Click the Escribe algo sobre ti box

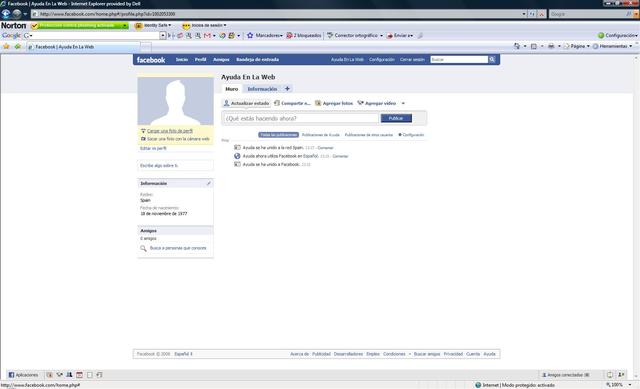pyautogui.click(x=176, y=166)
